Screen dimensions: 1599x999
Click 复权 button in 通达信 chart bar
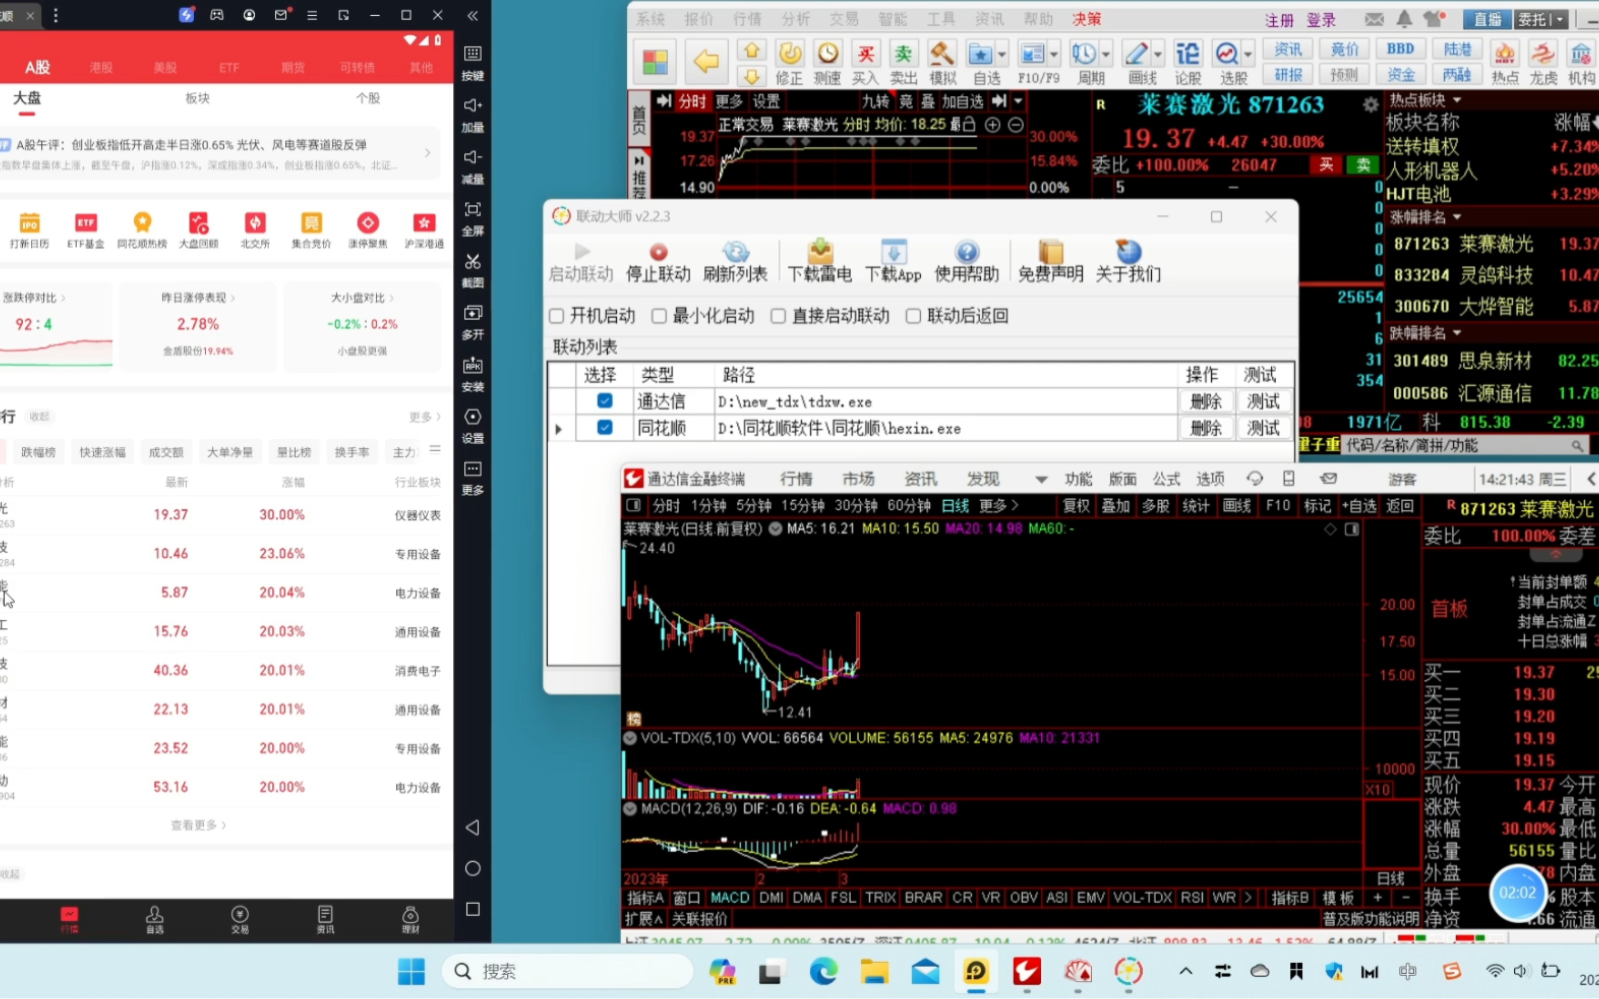coord(1076,506)
